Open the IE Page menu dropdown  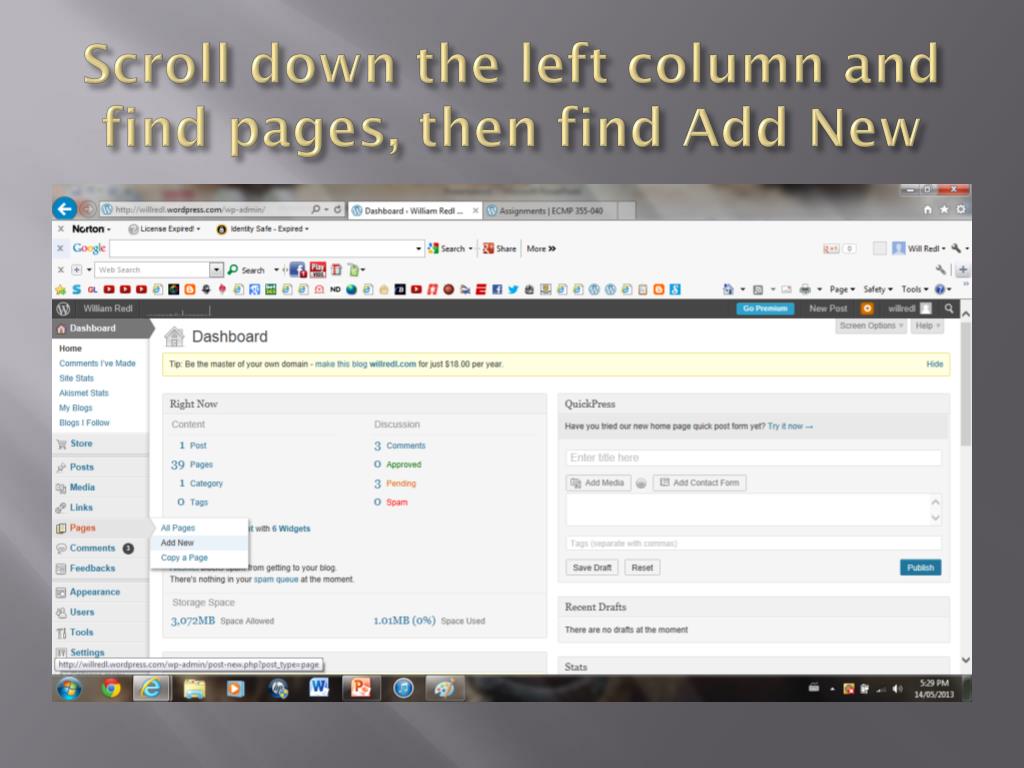842,289
